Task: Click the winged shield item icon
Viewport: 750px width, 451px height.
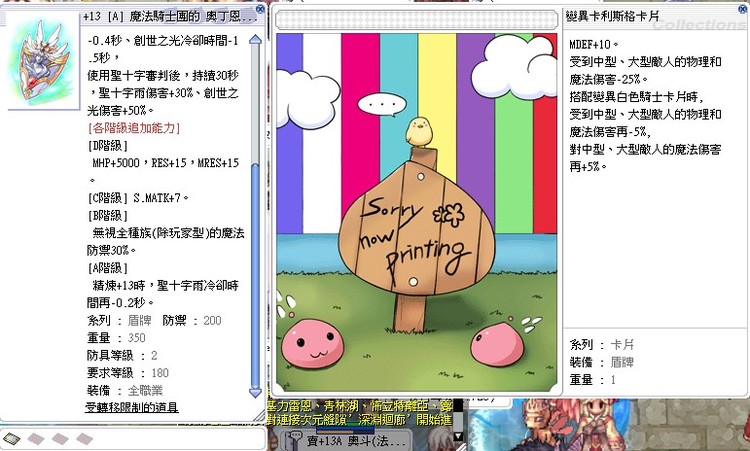Action: click(x=43, y=60)
